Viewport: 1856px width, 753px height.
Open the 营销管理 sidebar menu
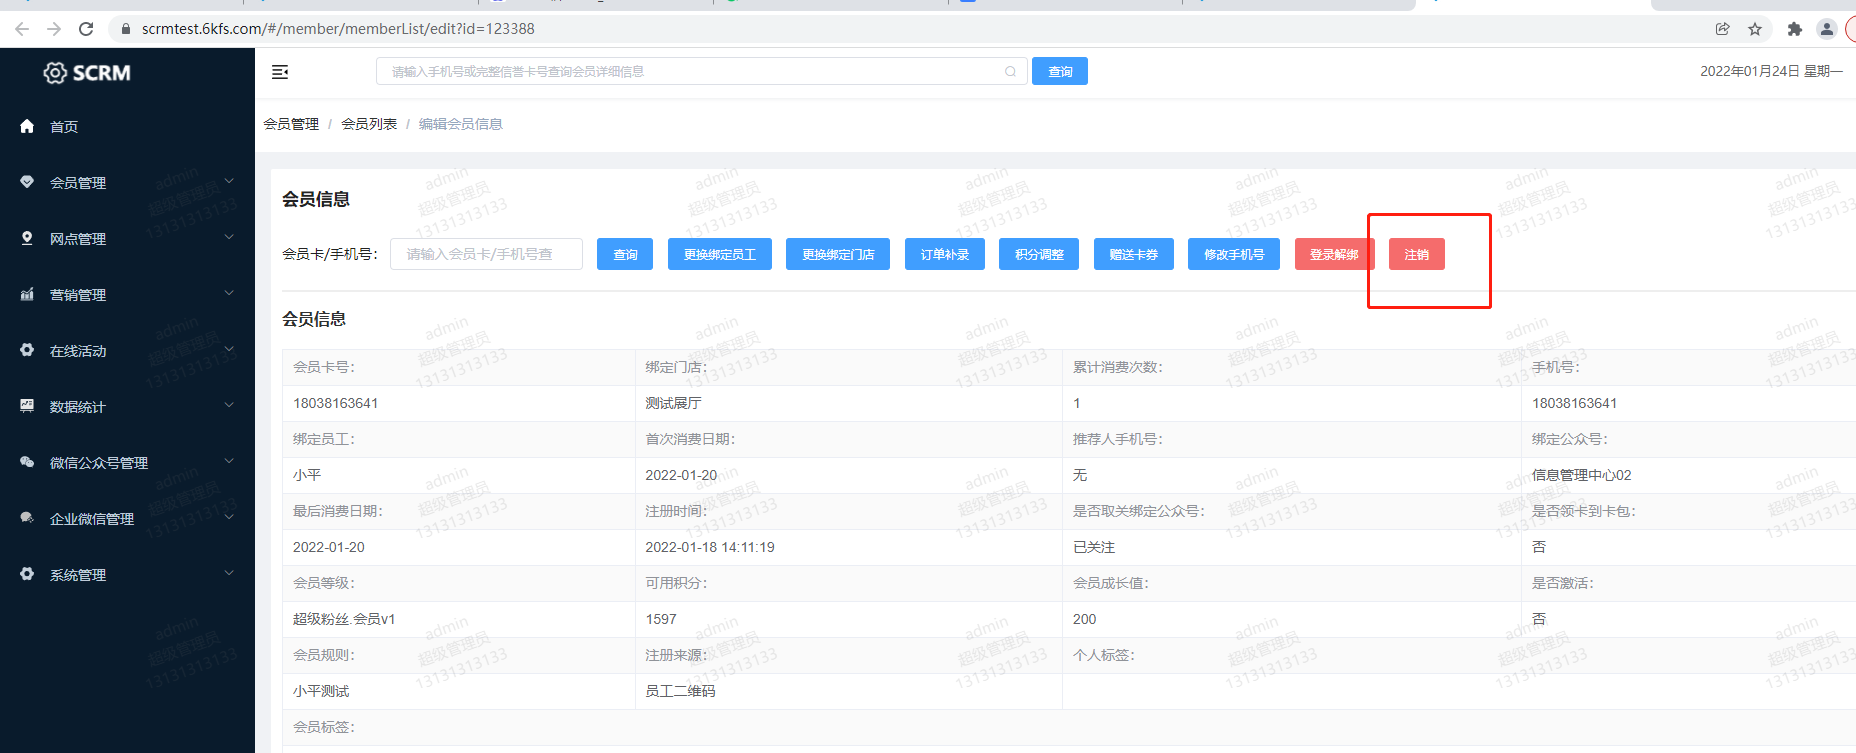click(x=127, y=294)
